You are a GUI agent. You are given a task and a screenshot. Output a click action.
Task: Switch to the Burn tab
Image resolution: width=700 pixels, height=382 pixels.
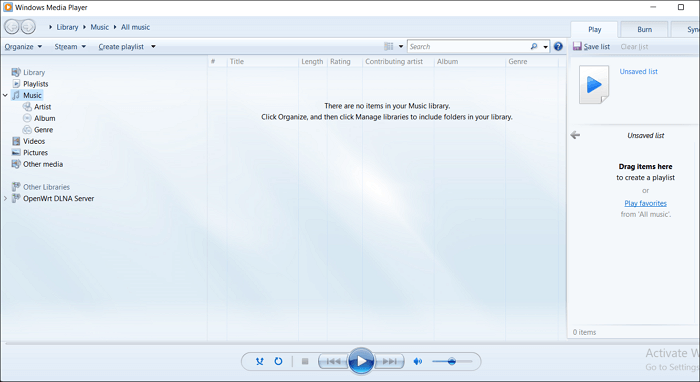[x=644, y=29]
